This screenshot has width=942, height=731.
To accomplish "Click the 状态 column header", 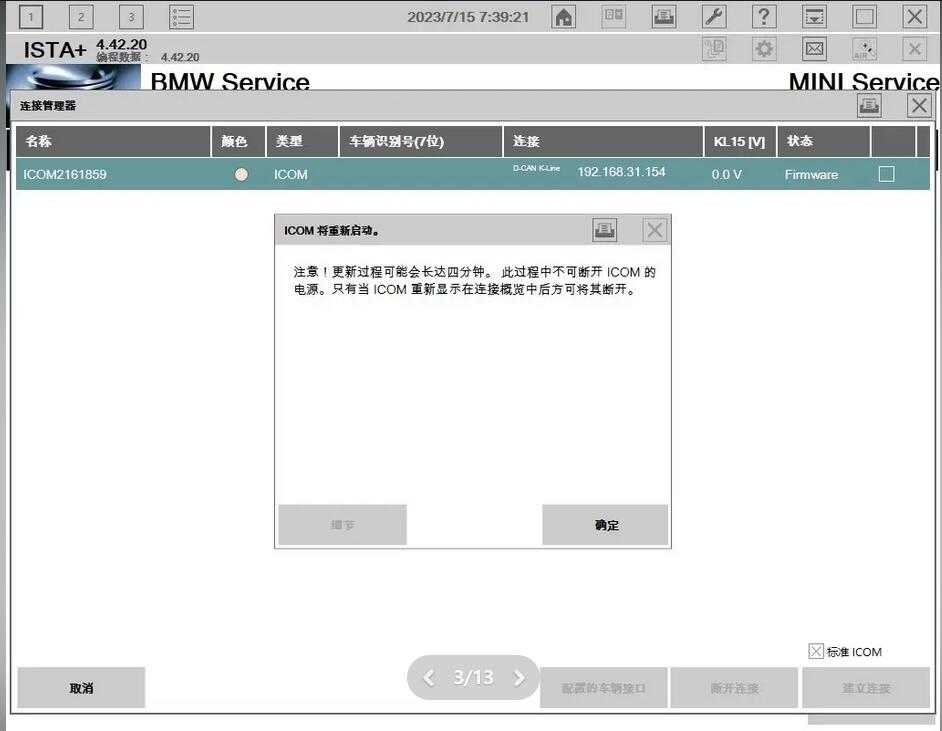I will (x=824, y=141).
